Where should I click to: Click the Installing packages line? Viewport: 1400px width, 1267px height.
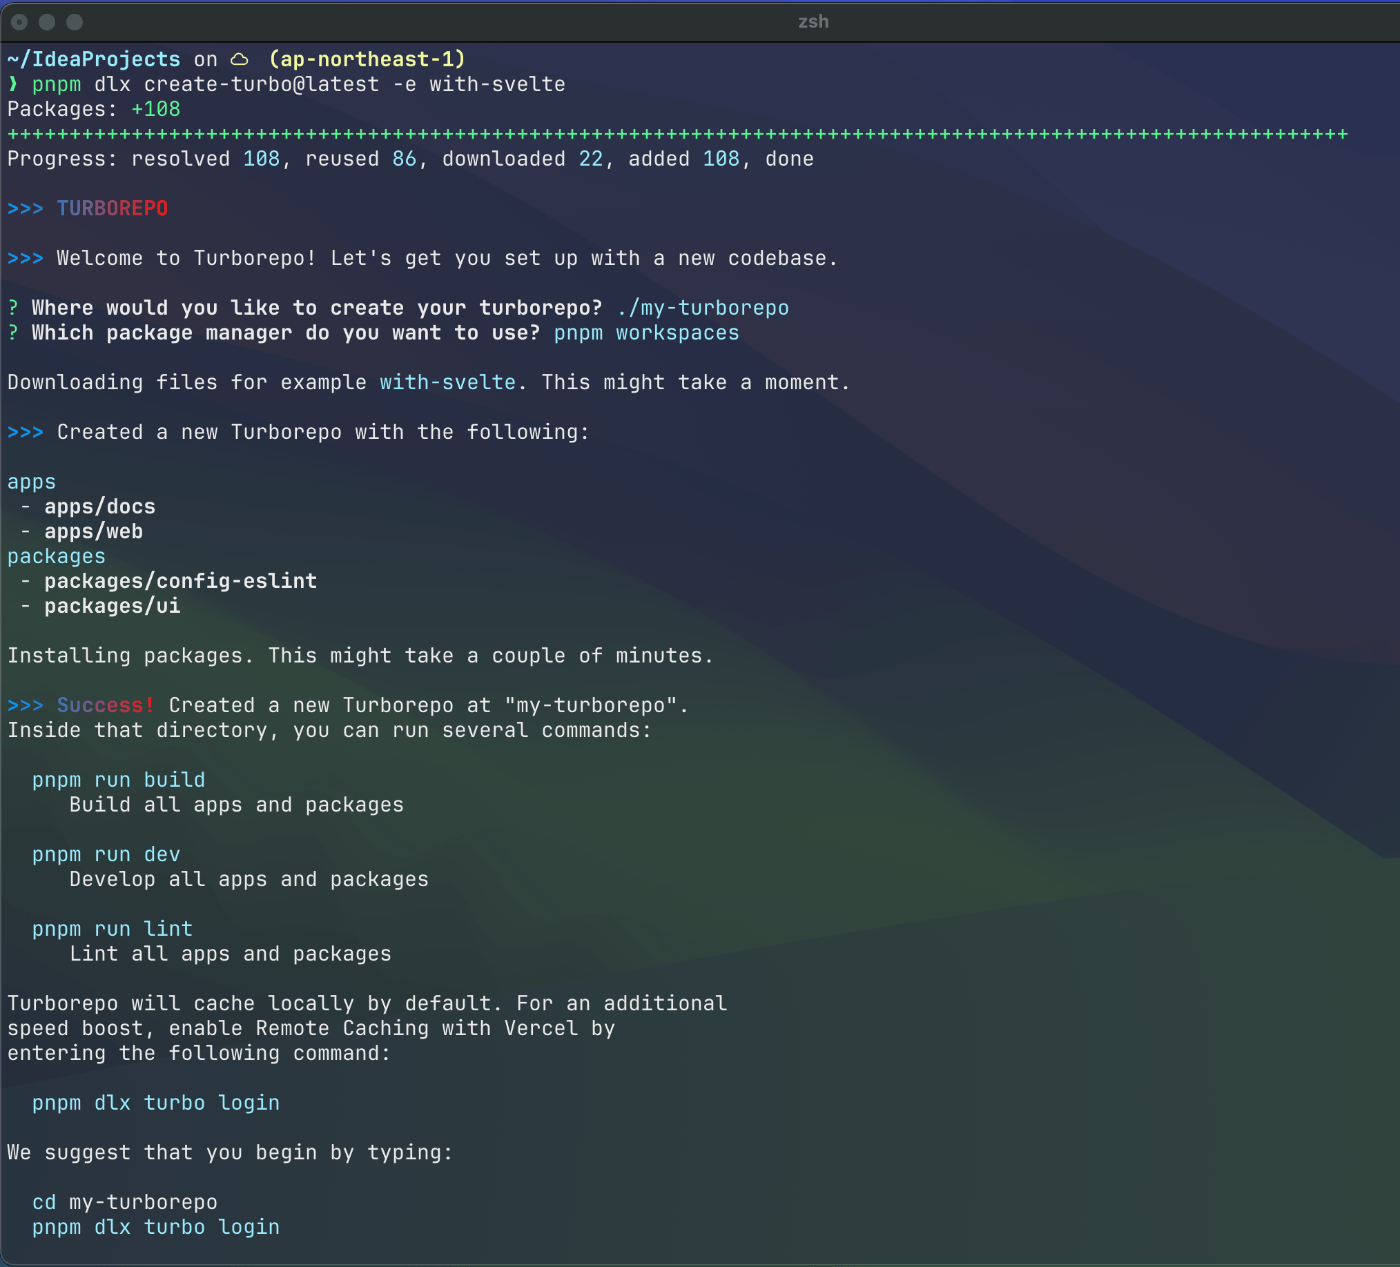[360, 656]
